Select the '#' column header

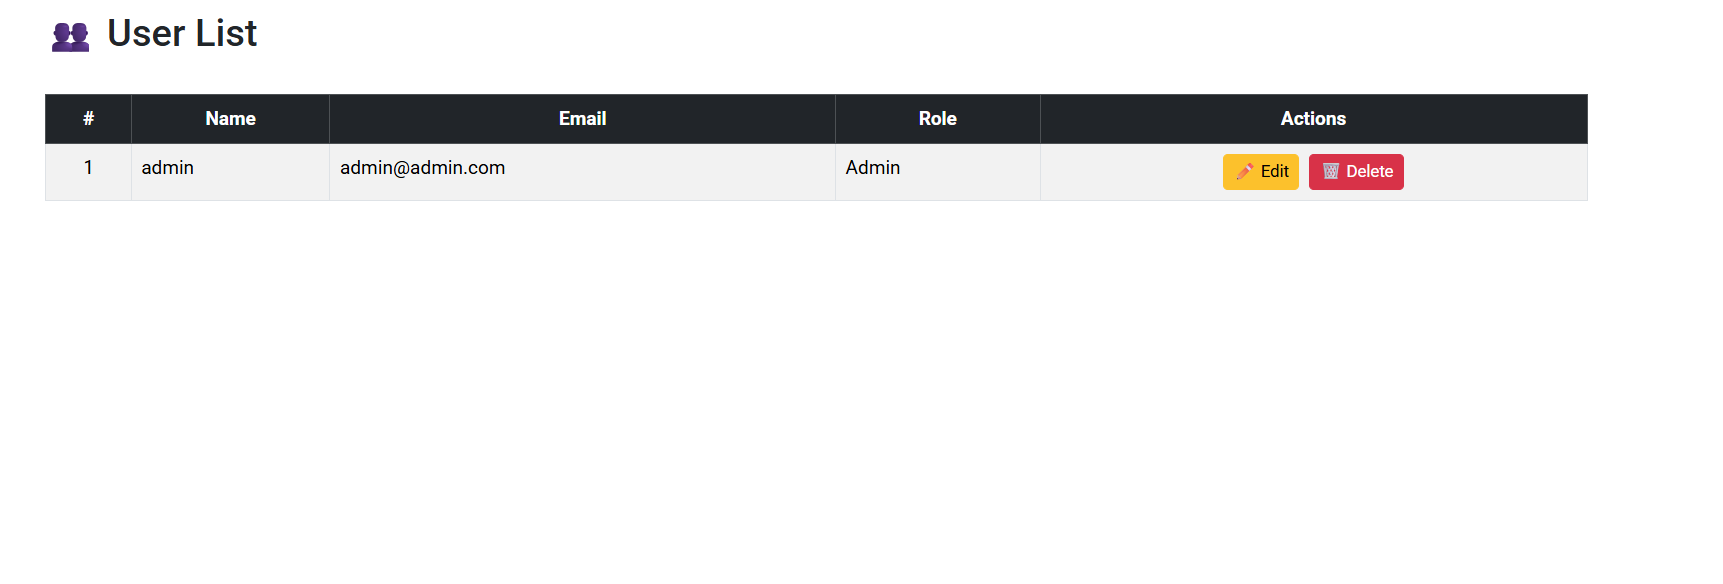88,119
